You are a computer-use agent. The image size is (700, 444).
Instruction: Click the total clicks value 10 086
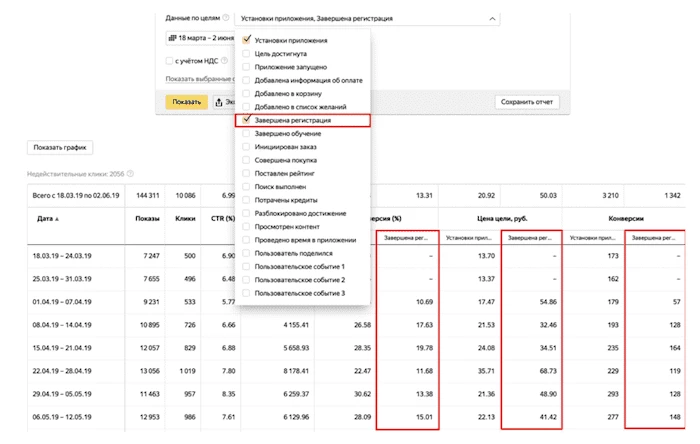coord(185,195)
